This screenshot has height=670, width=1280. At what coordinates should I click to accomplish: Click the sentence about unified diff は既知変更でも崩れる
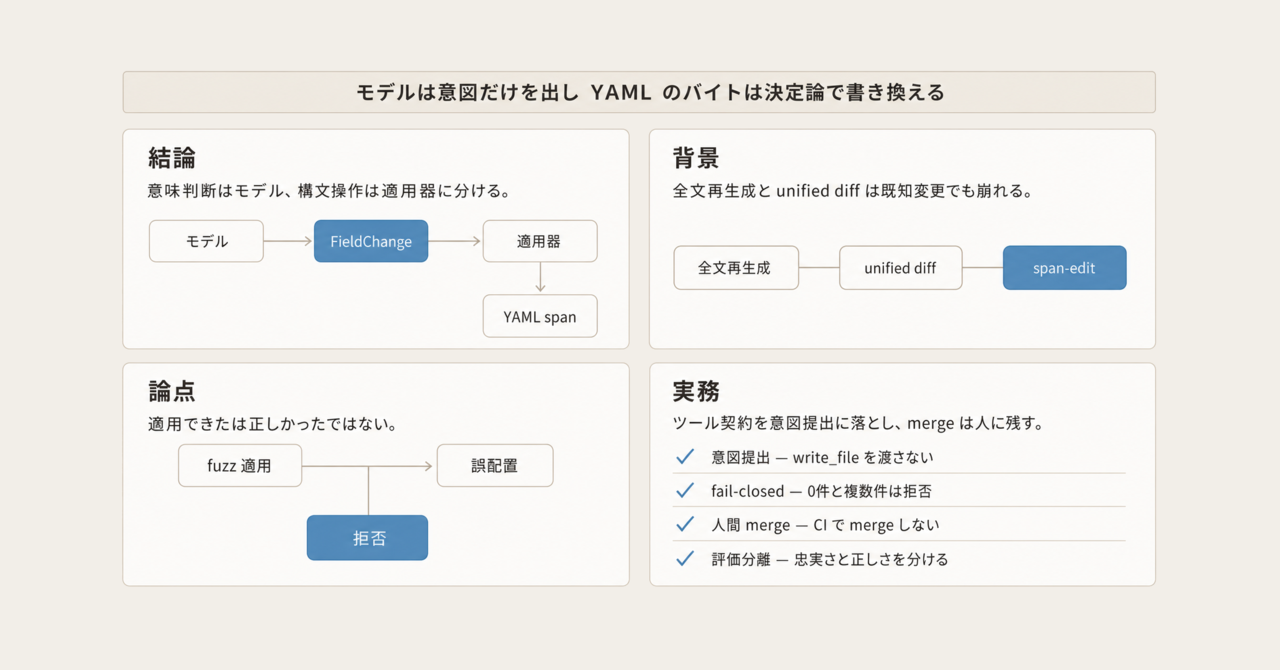tap(853, 190)
